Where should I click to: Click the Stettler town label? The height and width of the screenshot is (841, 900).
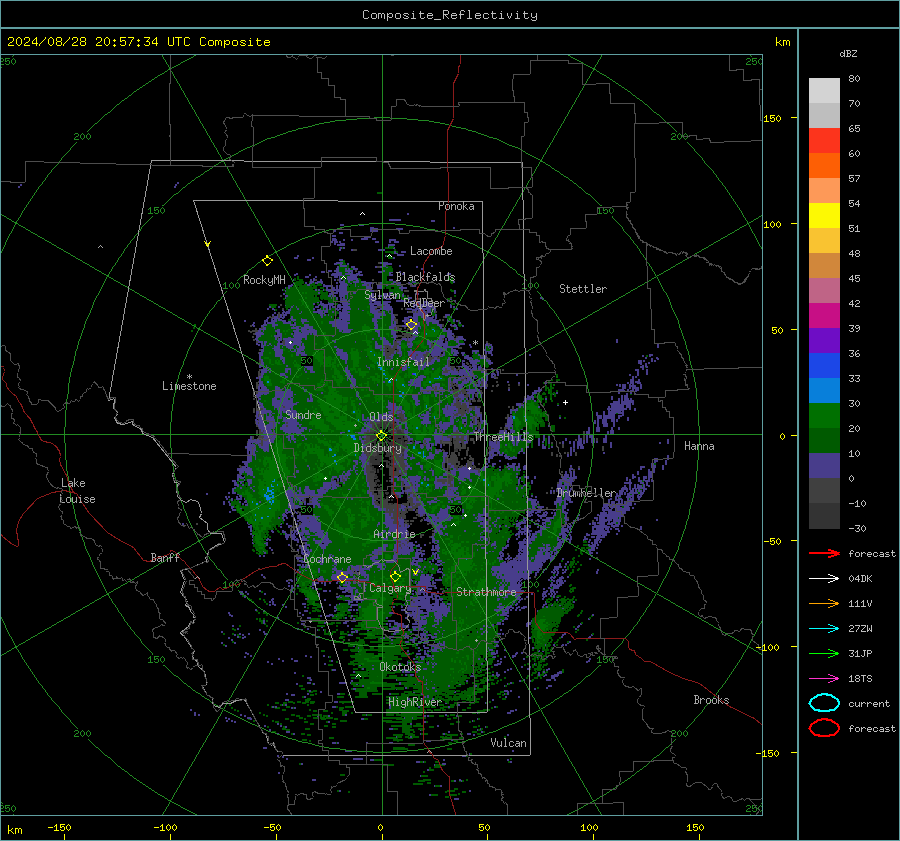(x=583, y=289)
